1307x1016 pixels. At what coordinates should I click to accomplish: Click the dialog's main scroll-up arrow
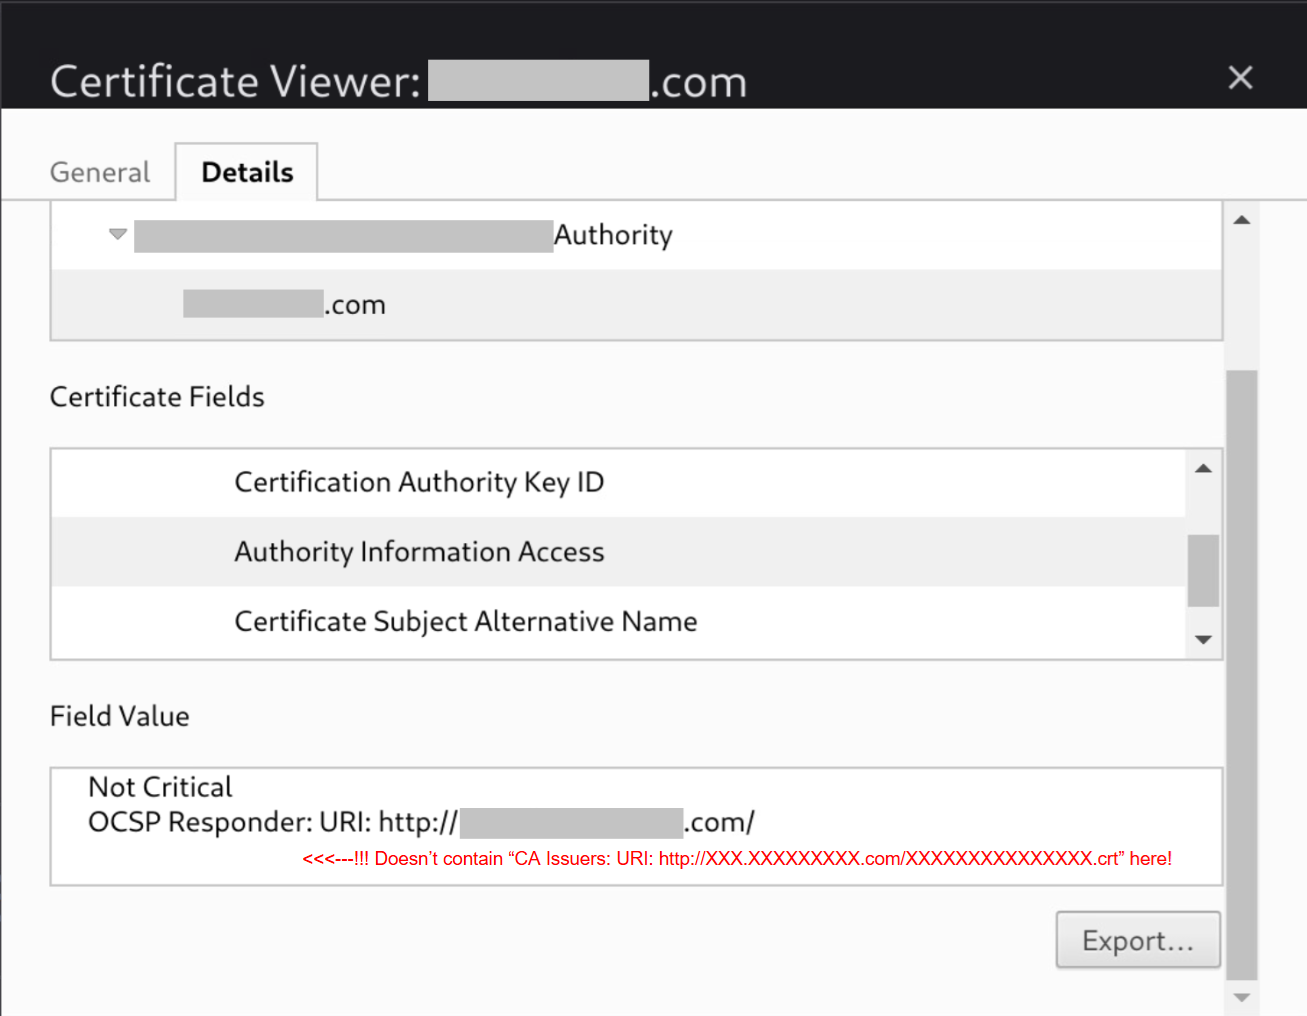click(x=1242, y=220)
